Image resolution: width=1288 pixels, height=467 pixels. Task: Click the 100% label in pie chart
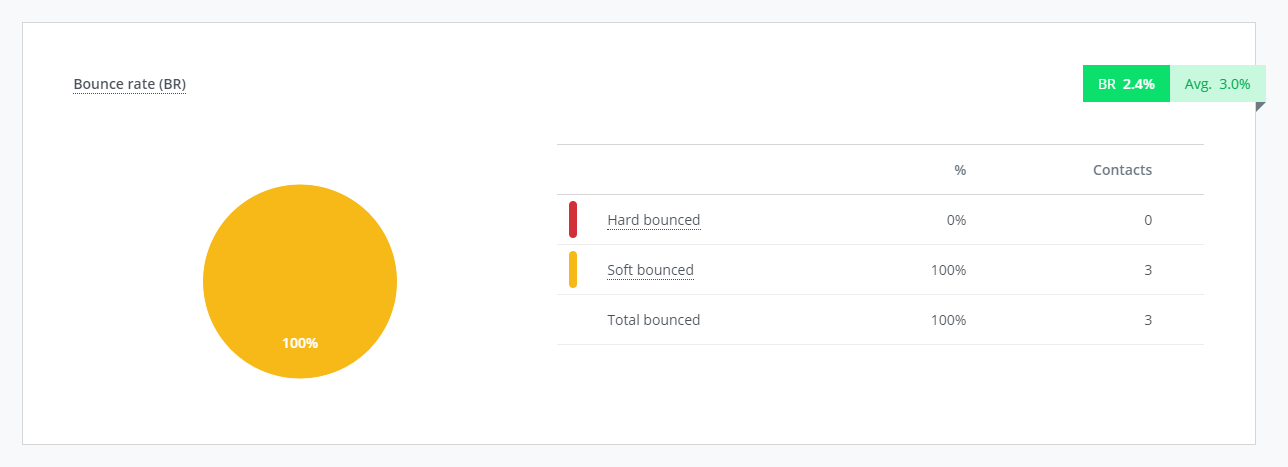coord(300,343)
